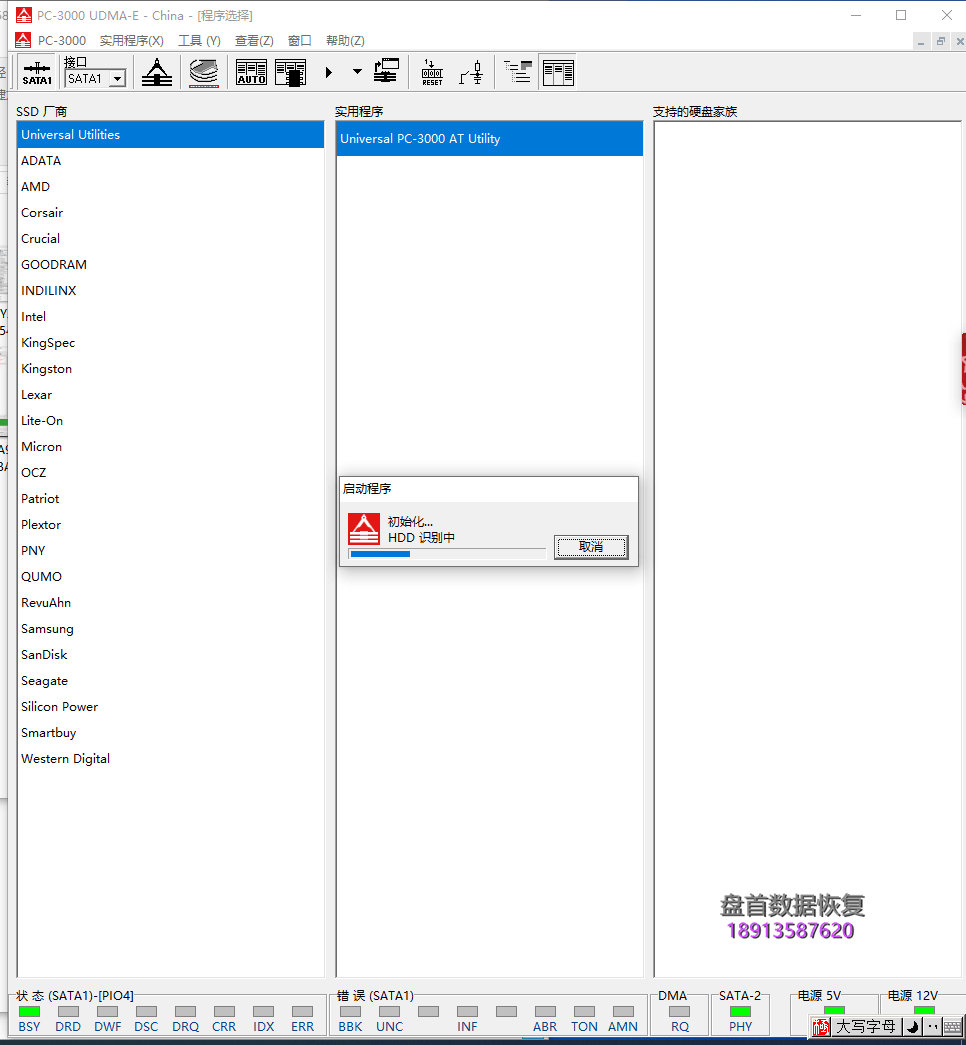Select GOODRAM in SSD vendor list
Screen dimensions: 966x1045
point(171,265)
